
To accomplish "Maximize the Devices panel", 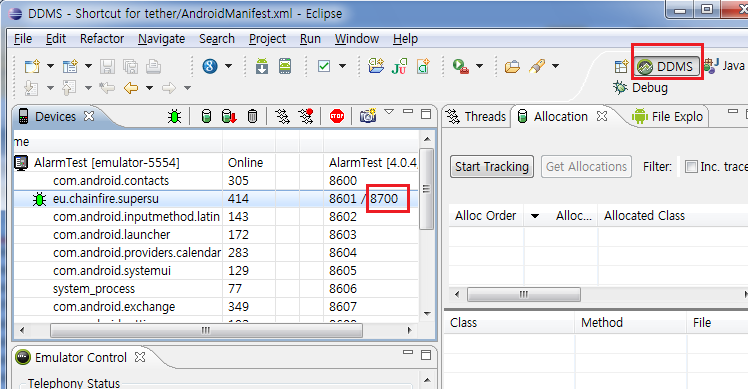I will click(426, 114).
